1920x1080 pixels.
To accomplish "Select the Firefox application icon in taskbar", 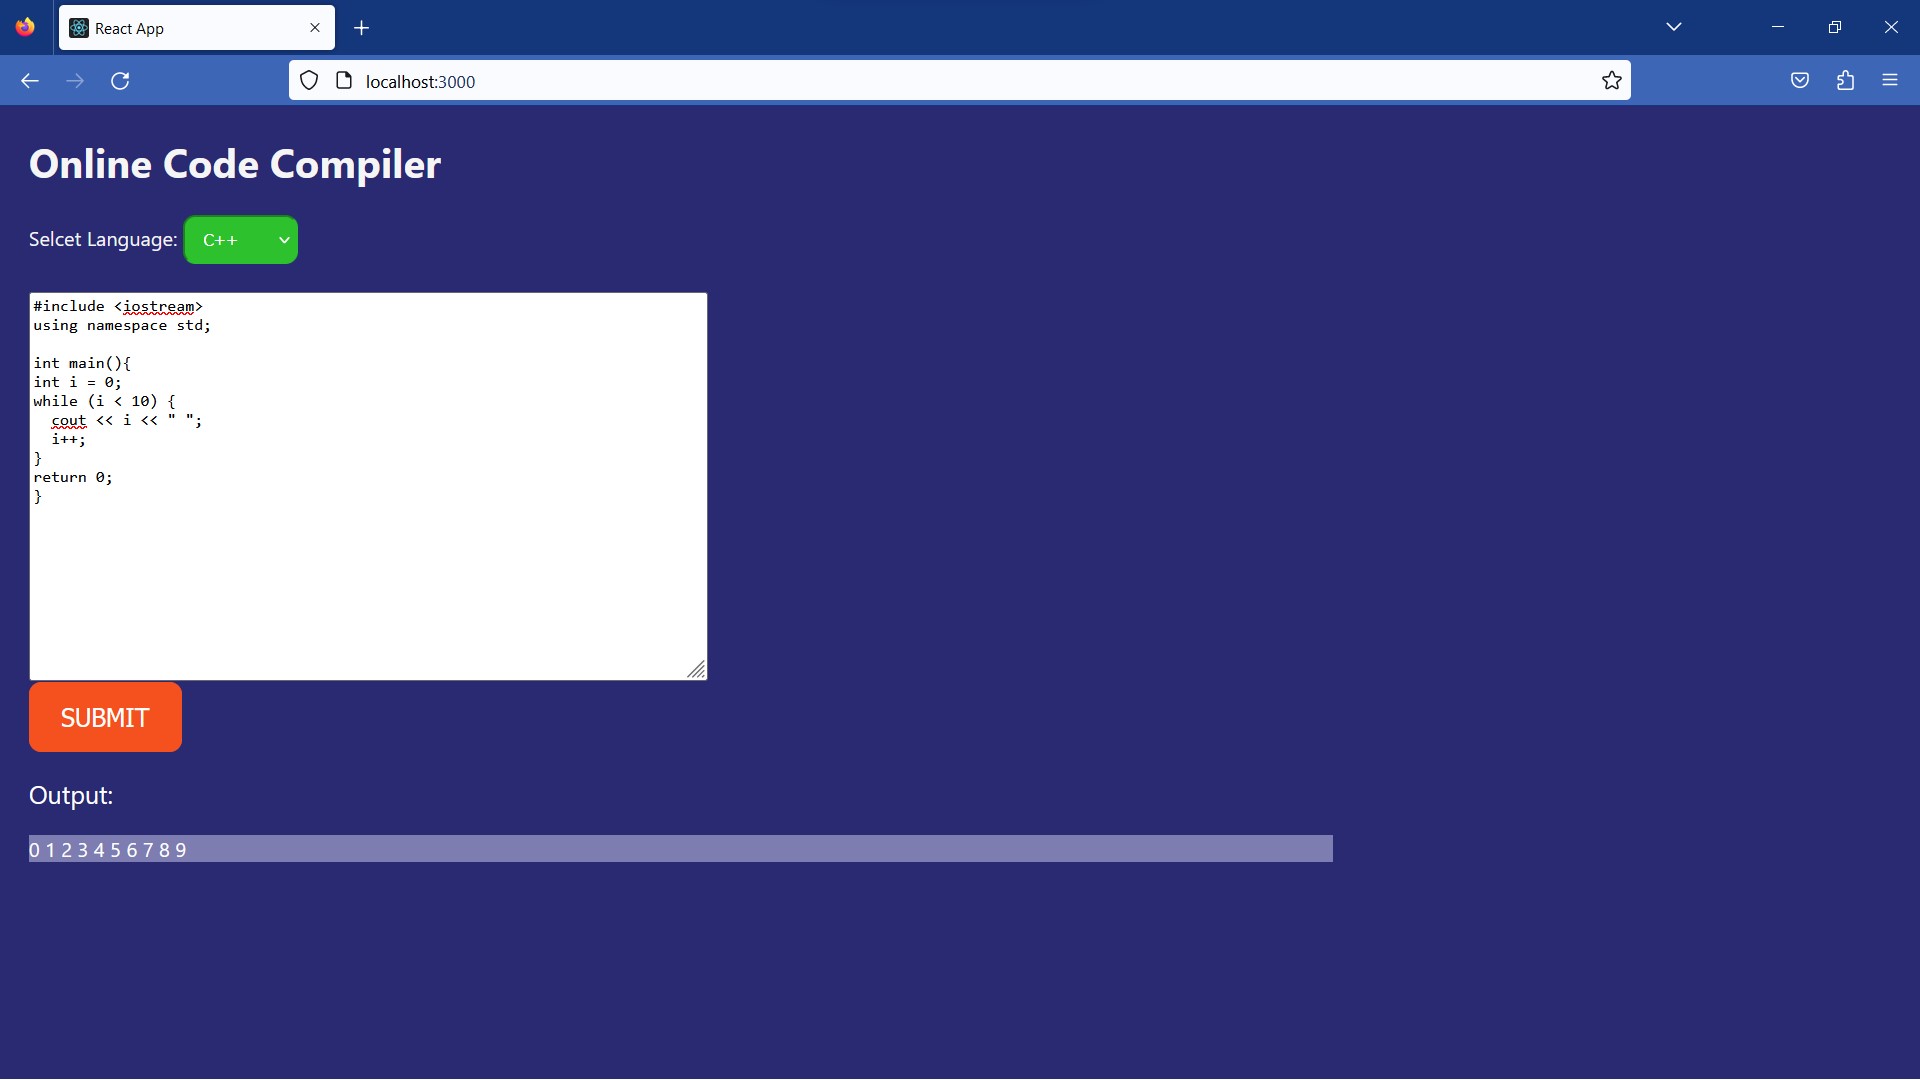I will tap(26, 26).
